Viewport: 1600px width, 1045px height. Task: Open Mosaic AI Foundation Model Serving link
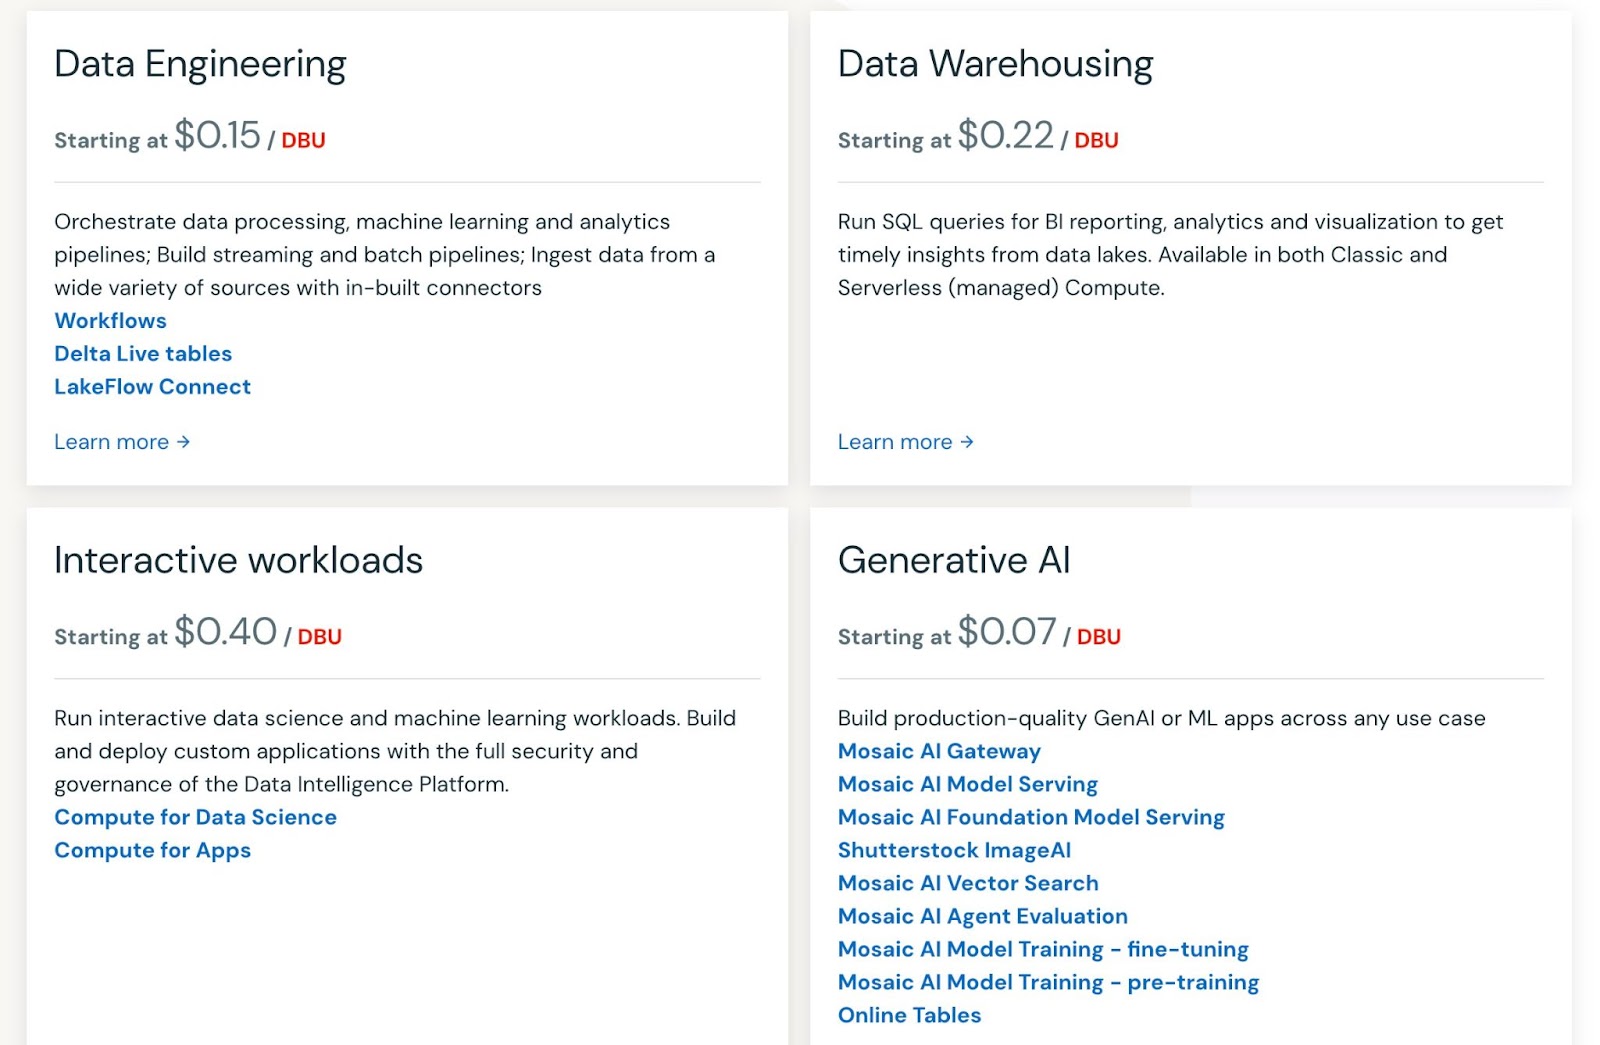pos(1031,818)
